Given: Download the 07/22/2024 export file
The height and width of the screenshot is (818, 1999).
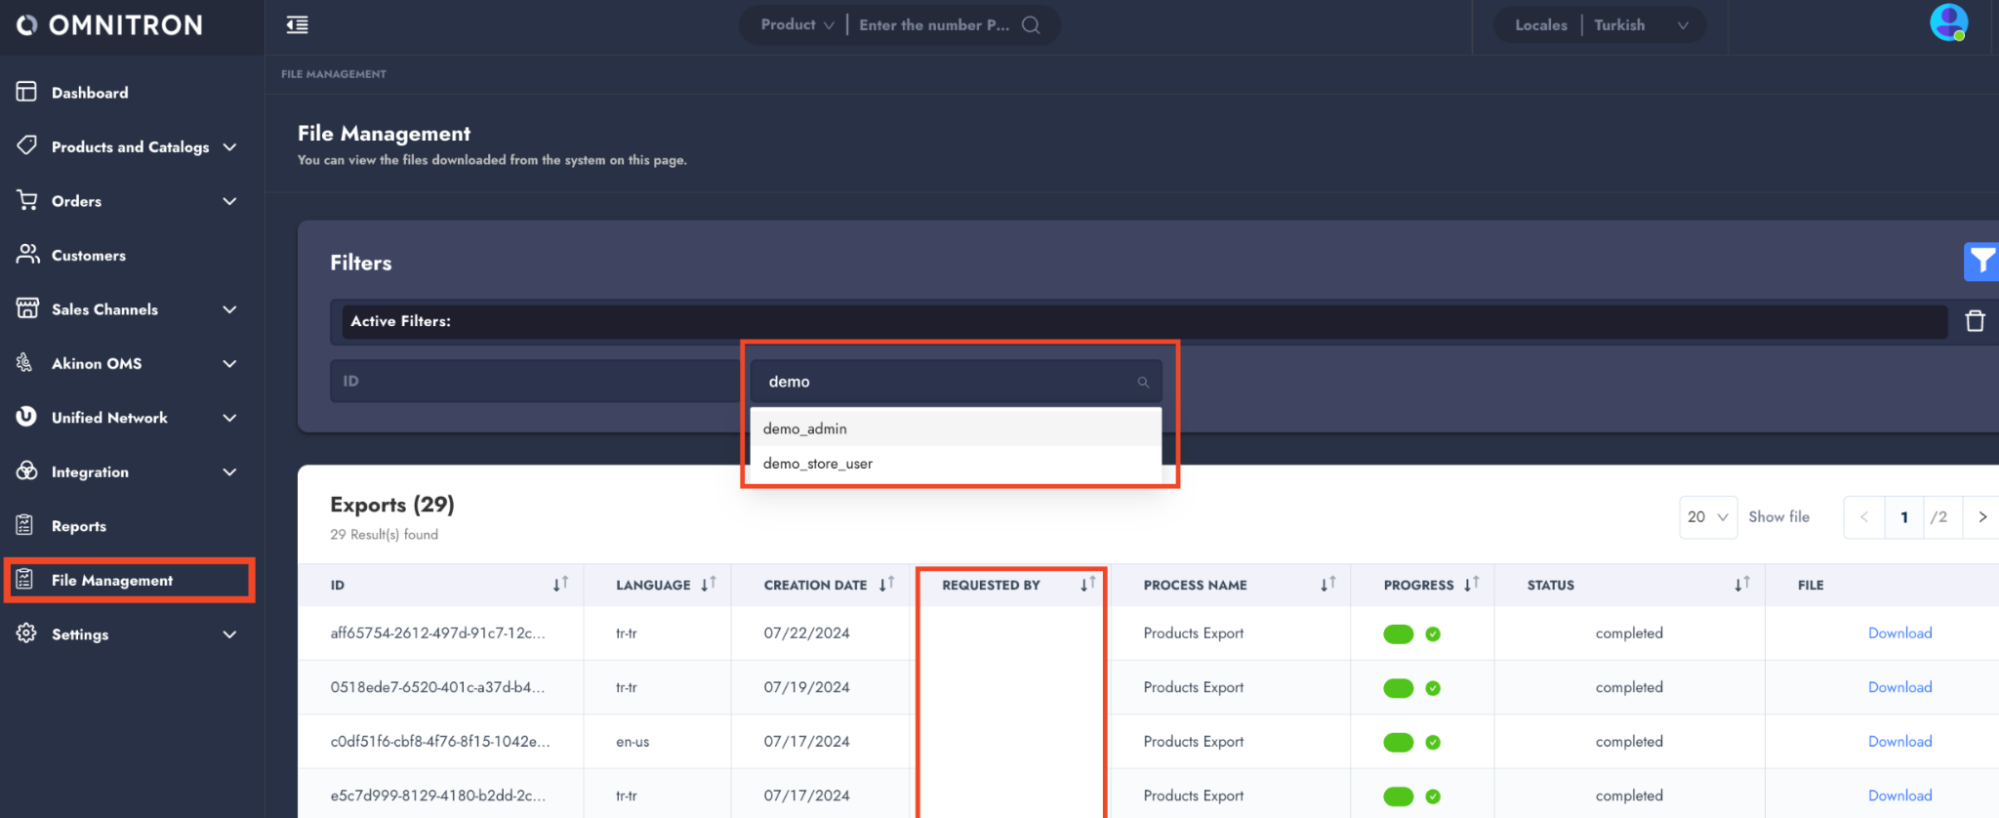Looking at the screenshot, I should [1899, 633].
